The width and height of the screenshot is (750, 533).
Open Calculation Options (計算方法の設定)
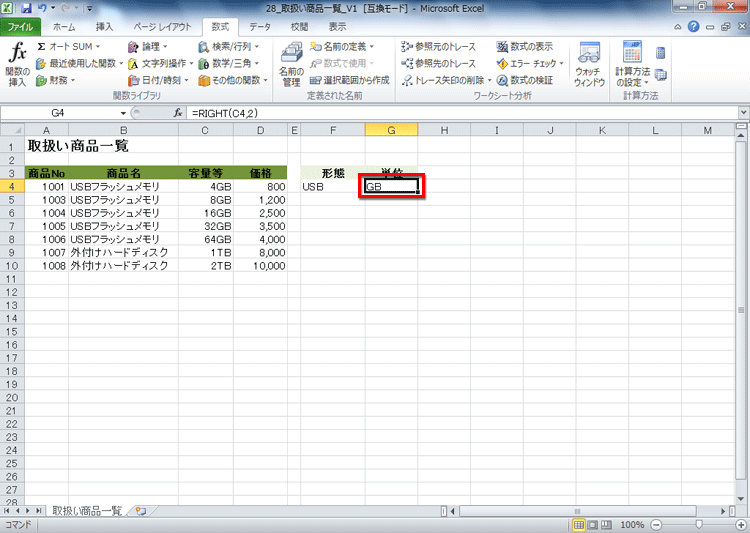(x=632, y=64)
